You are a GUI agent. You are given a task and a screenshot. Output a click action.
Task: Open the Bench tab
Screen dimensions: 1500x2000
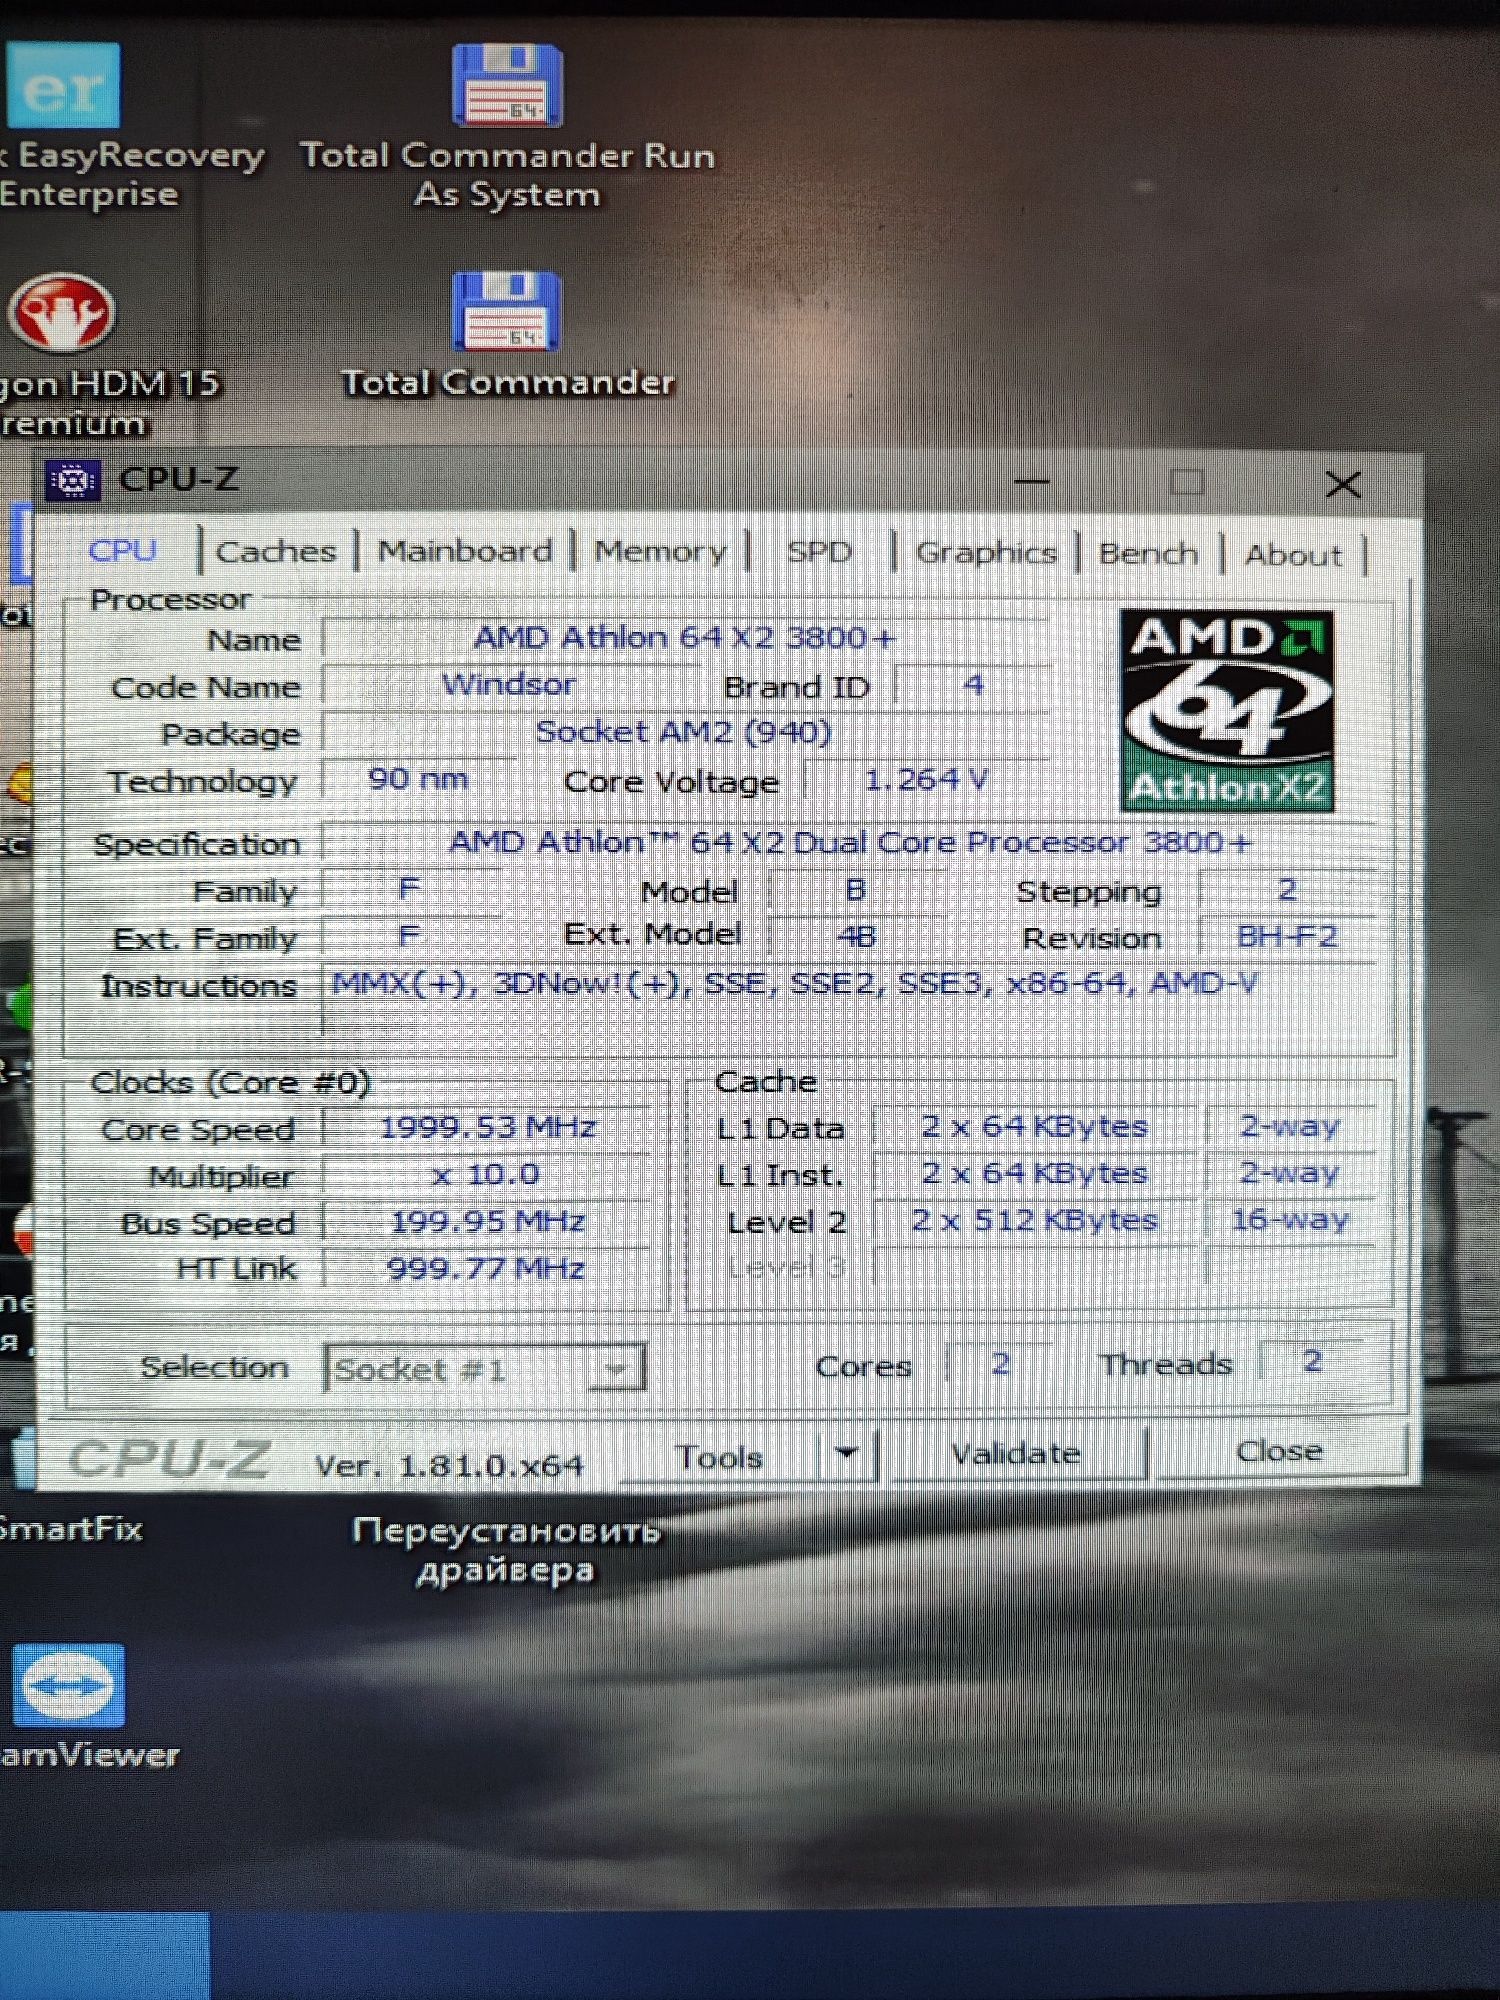pos(1148,554)
